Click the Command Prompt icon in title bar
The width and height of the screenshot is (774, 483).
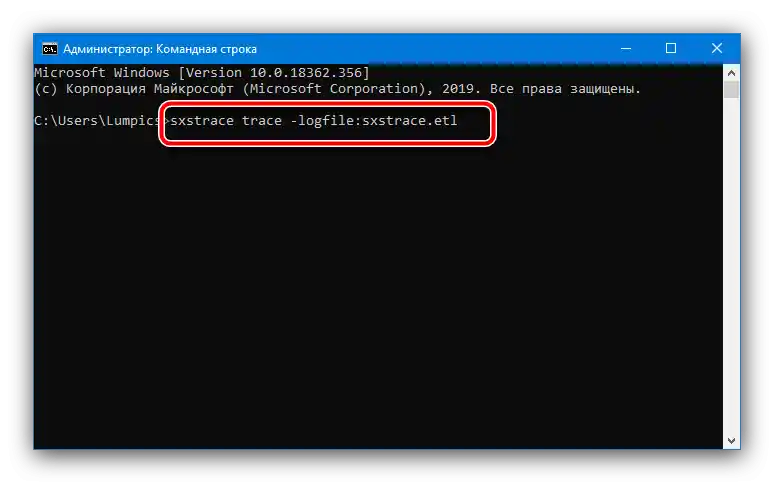click(x=48, y=48)
